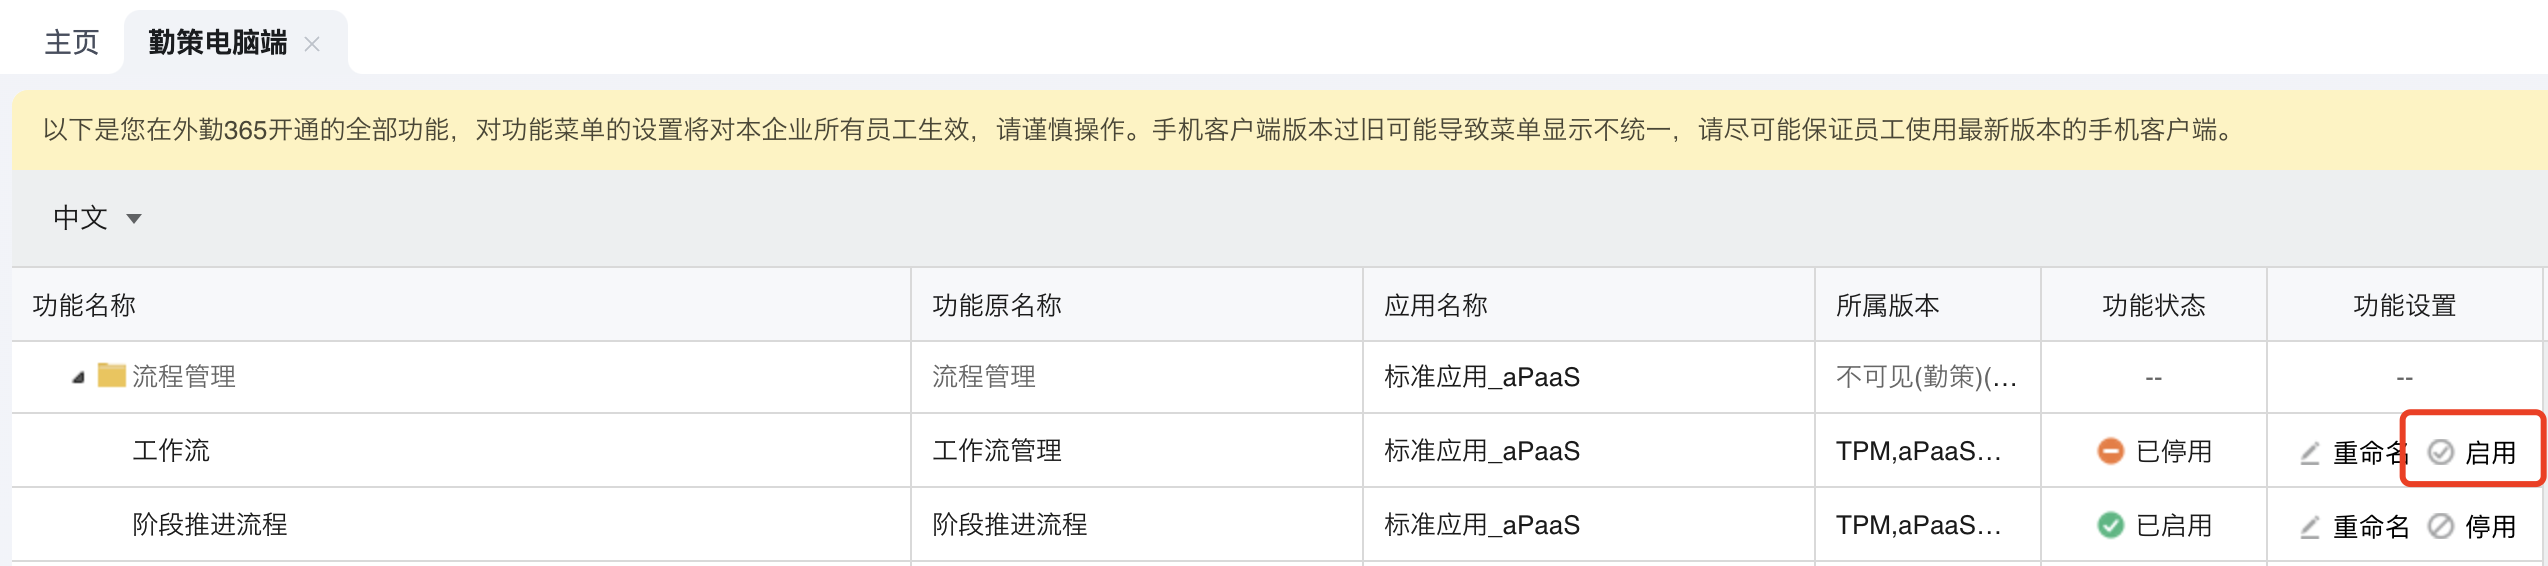Click the arrow beside 中文
Image resolution: width=2548 pixels, height=566 pixels.
click(134, 218)
